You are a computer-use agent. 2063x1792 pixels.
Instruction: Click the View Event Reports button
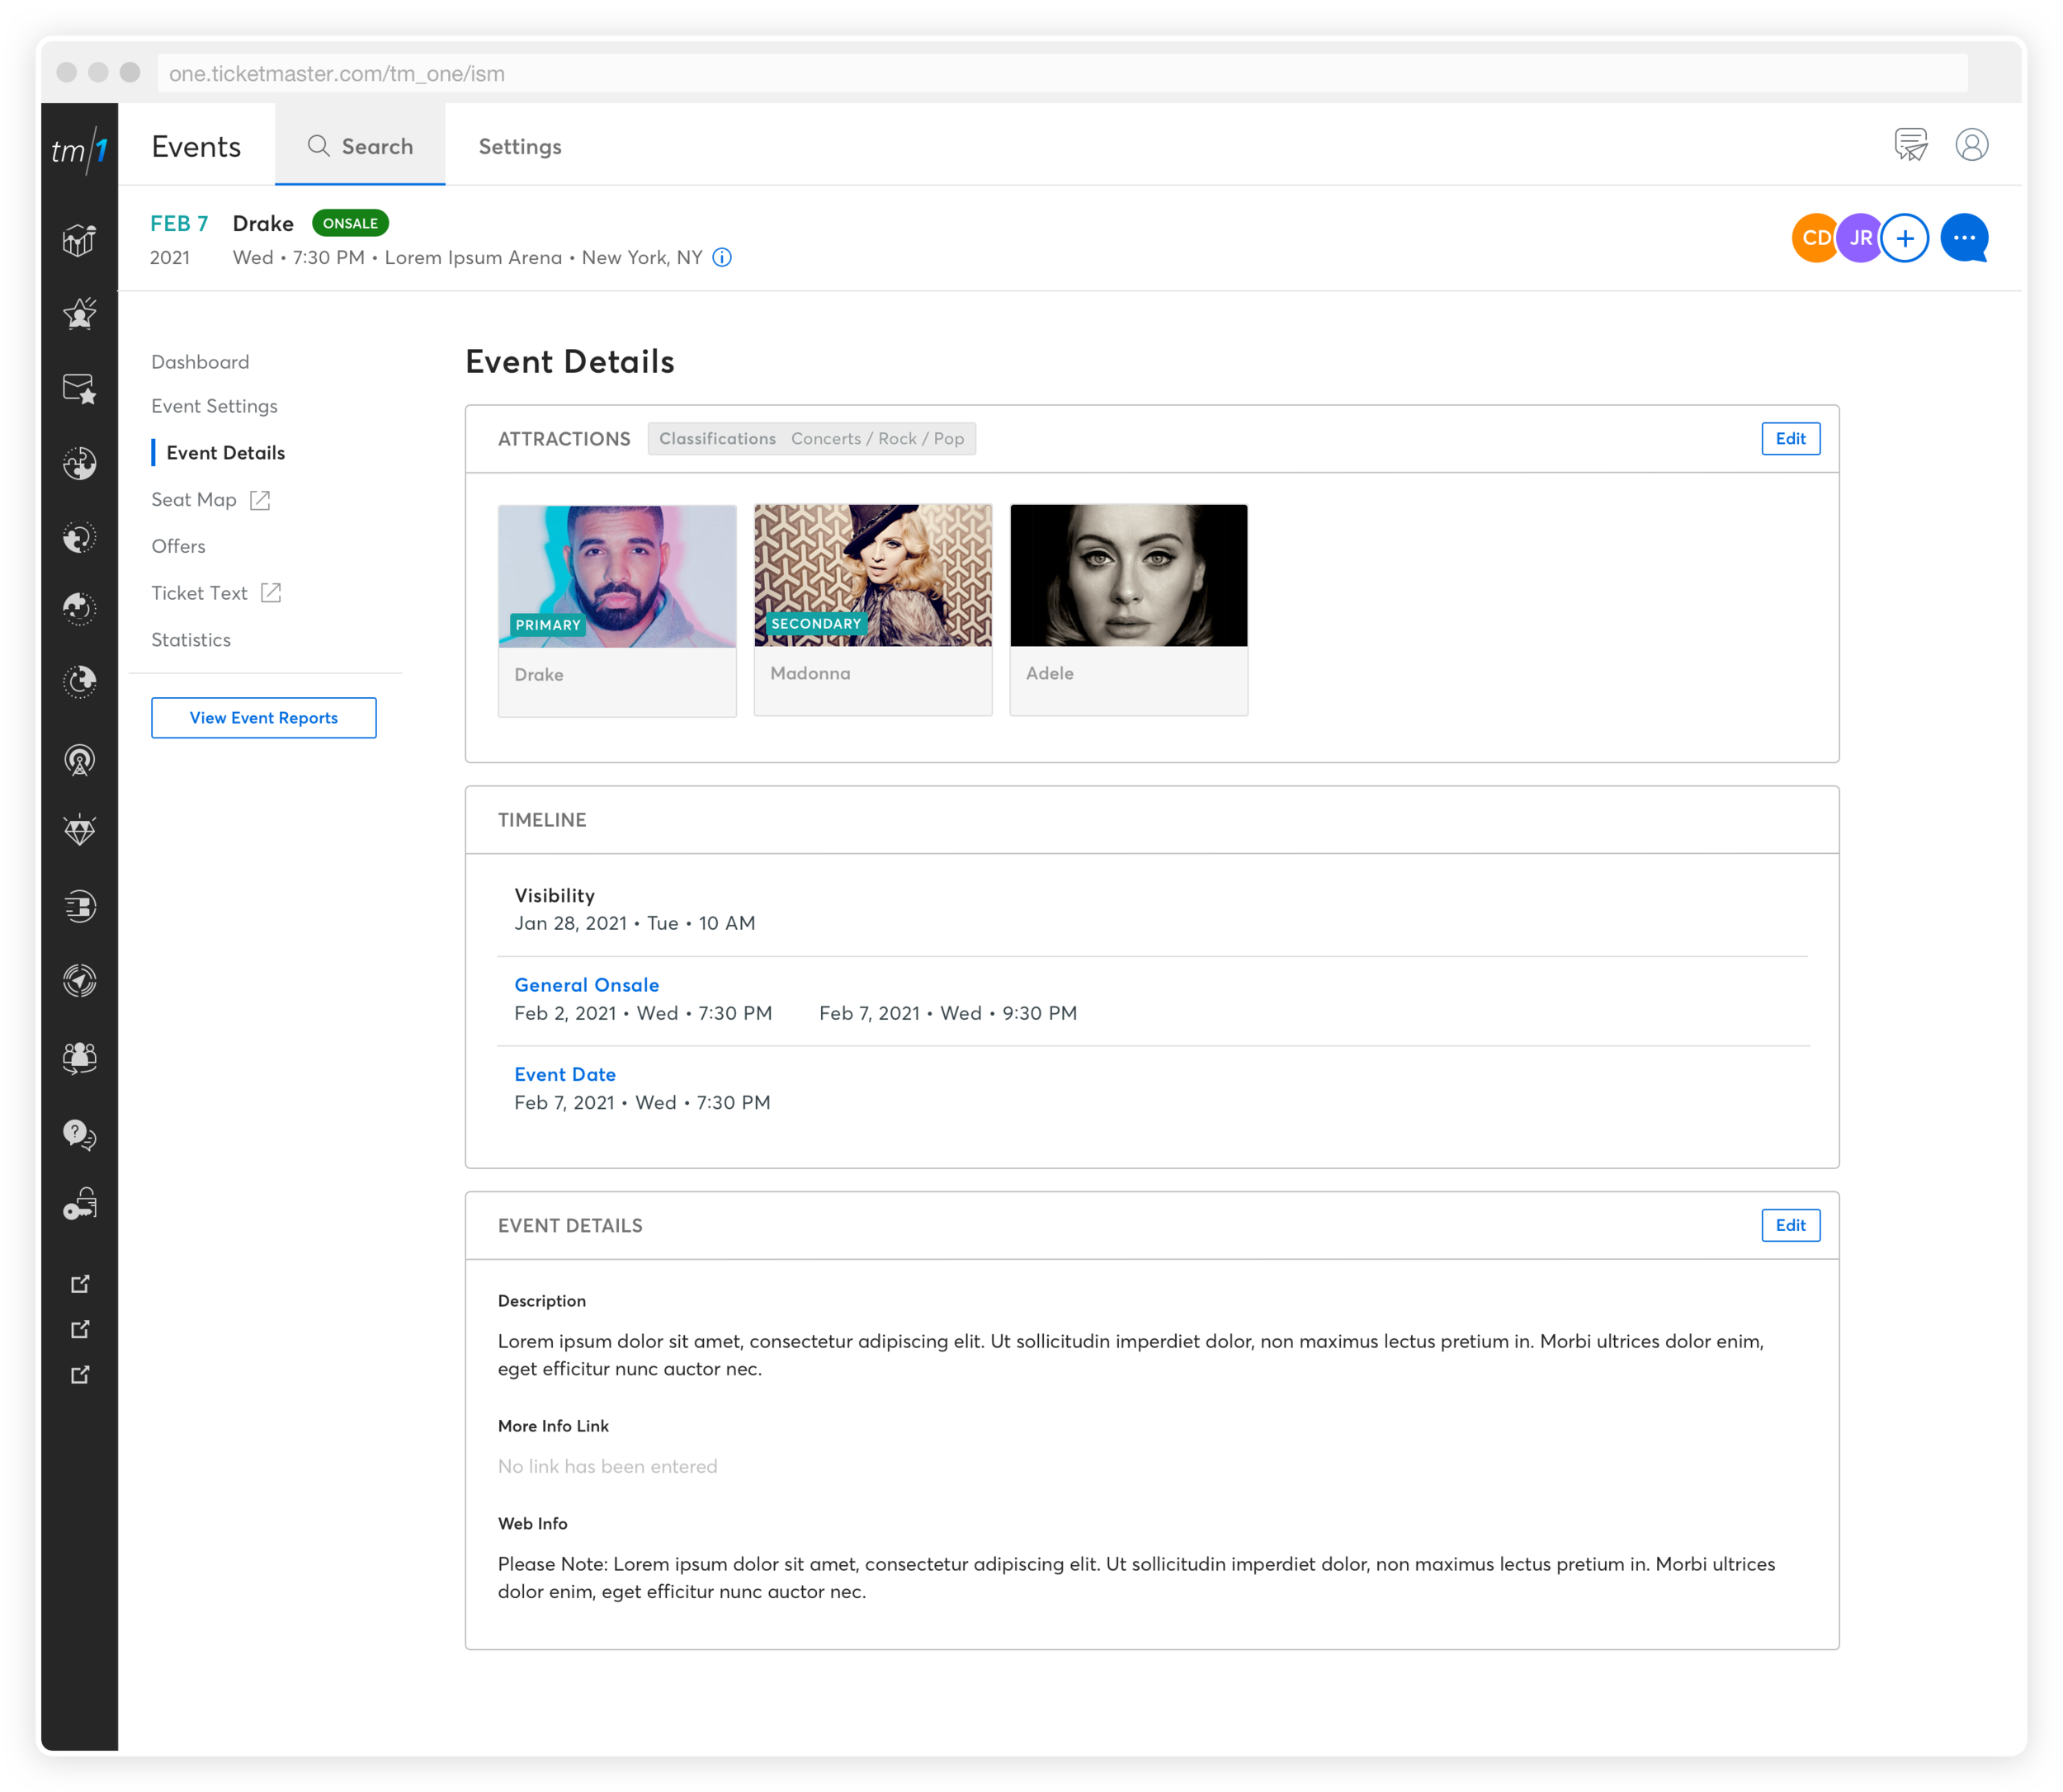(x=264, y=718)
